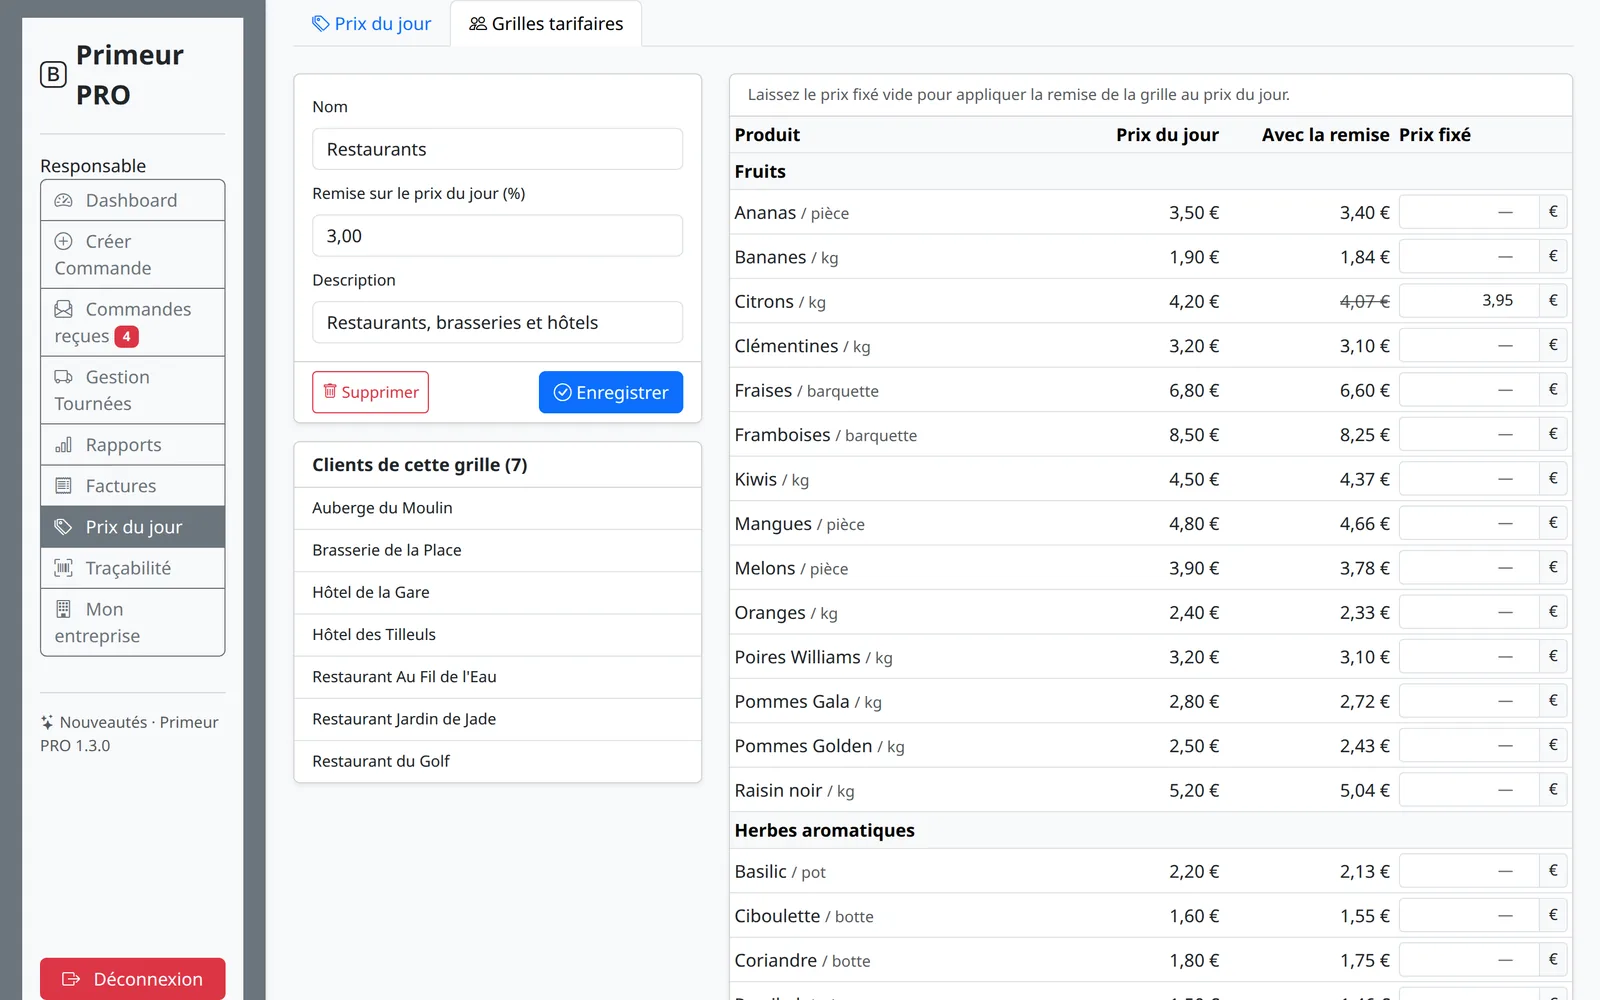Screen dimensions: 1600x1000
Task: Select client Restaurant Jardin de Jade
Action: 497,719
